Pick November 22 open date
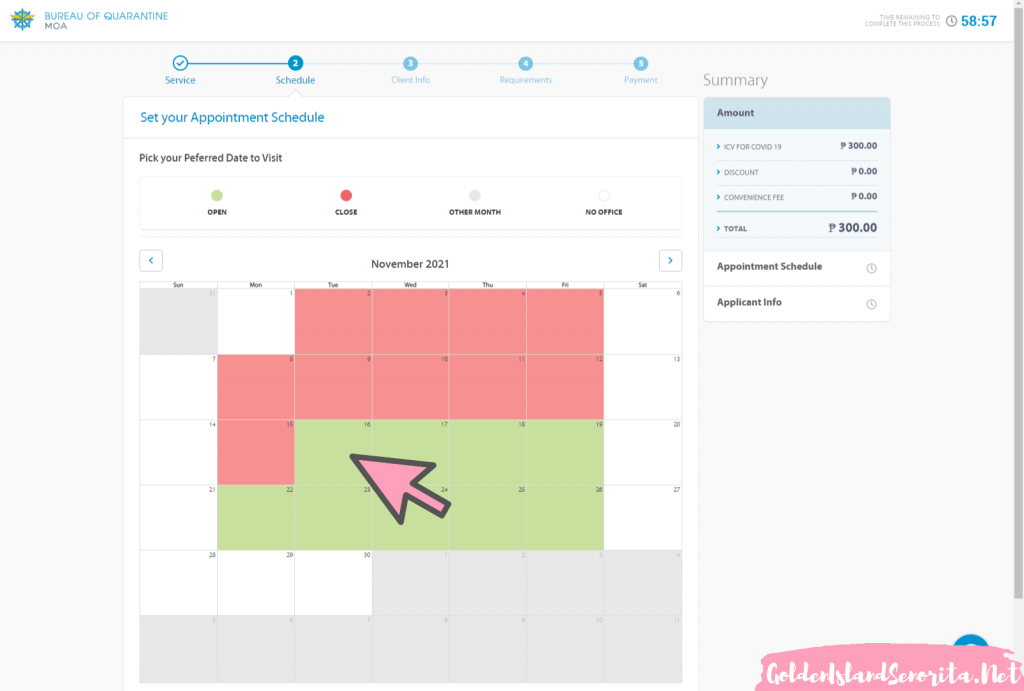This screenshot has height=691, width=1024. coord(255,518)
